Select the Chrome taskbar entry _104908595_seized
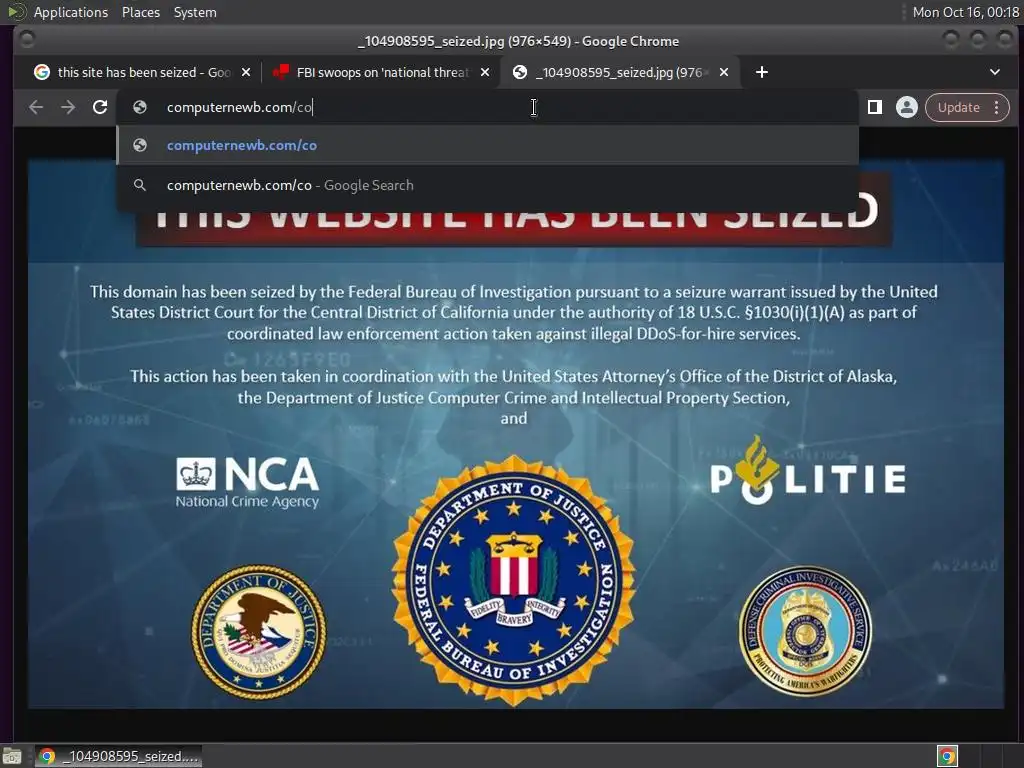This screenshot has height=768, width=1024. coord(118,756)
